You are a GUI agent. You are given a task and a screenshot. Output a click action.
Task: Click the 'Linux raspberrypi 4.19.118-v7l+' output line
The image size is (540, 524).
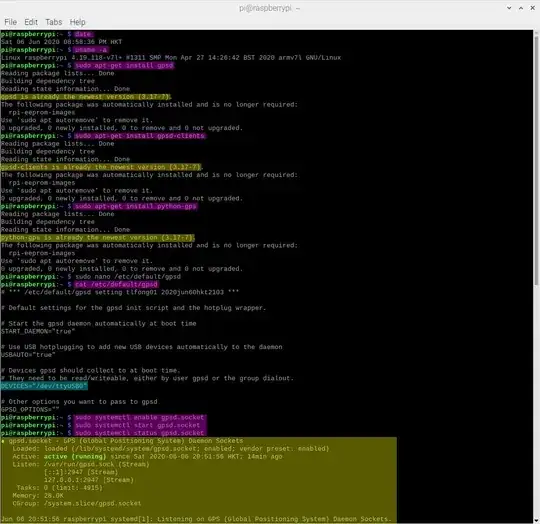171,58
